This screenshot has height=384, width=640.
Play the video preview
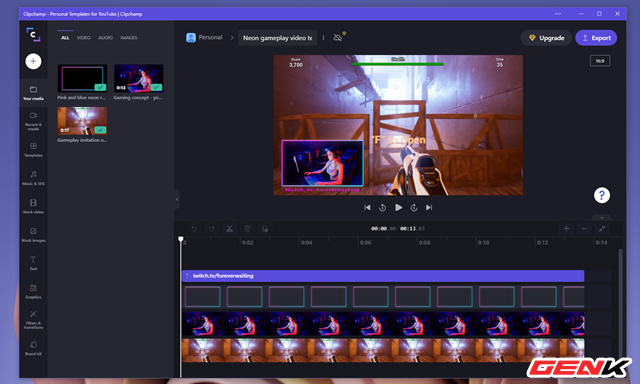pos(398,207)
